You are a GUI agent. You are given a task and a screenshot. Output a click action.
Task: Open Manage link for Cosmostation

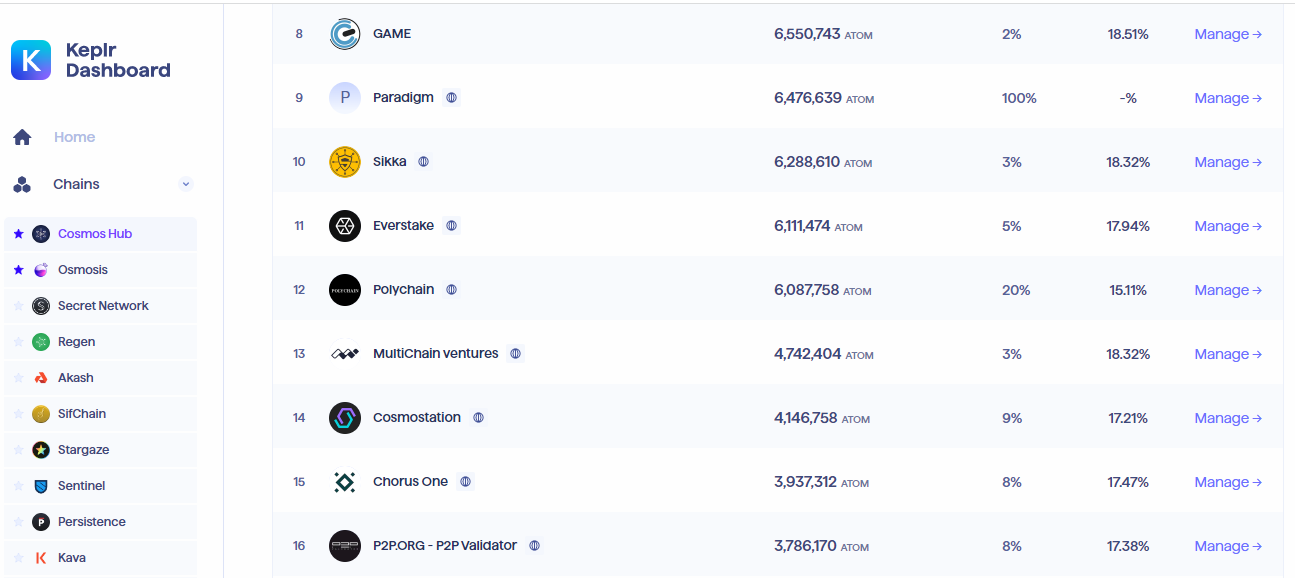pyautogui.click(x=1227, y=418)
